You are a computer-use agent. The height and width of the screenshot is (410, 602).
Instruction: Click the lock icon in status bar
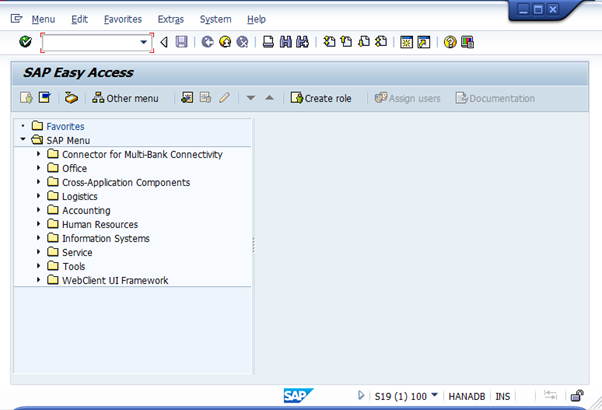577,396
